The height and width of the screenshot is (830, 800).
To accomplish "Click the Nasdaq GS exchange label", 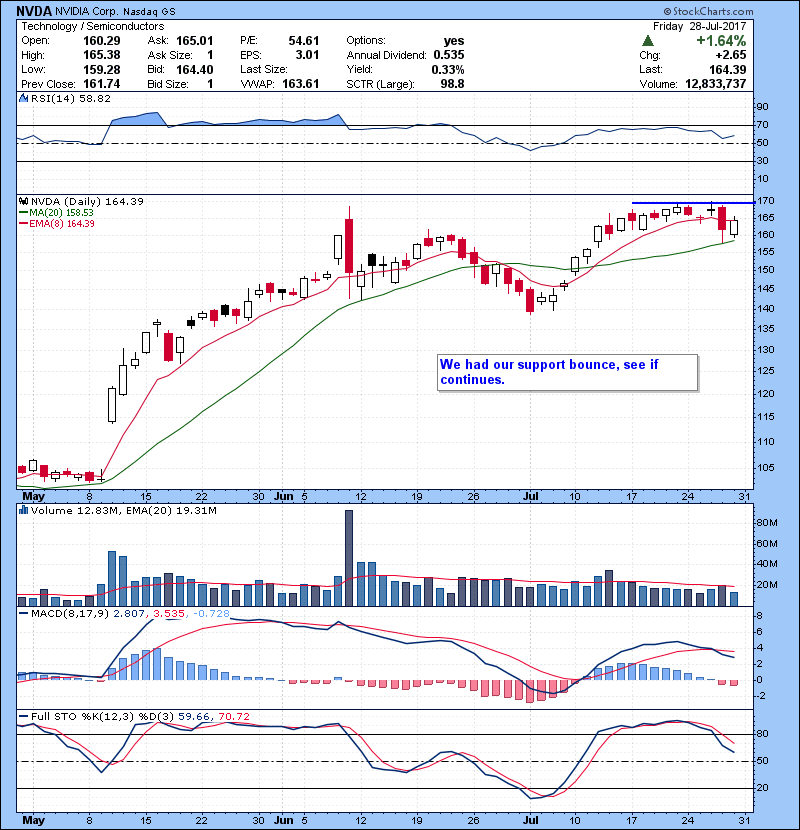I will pyautogui.click(x=149, y=12).
